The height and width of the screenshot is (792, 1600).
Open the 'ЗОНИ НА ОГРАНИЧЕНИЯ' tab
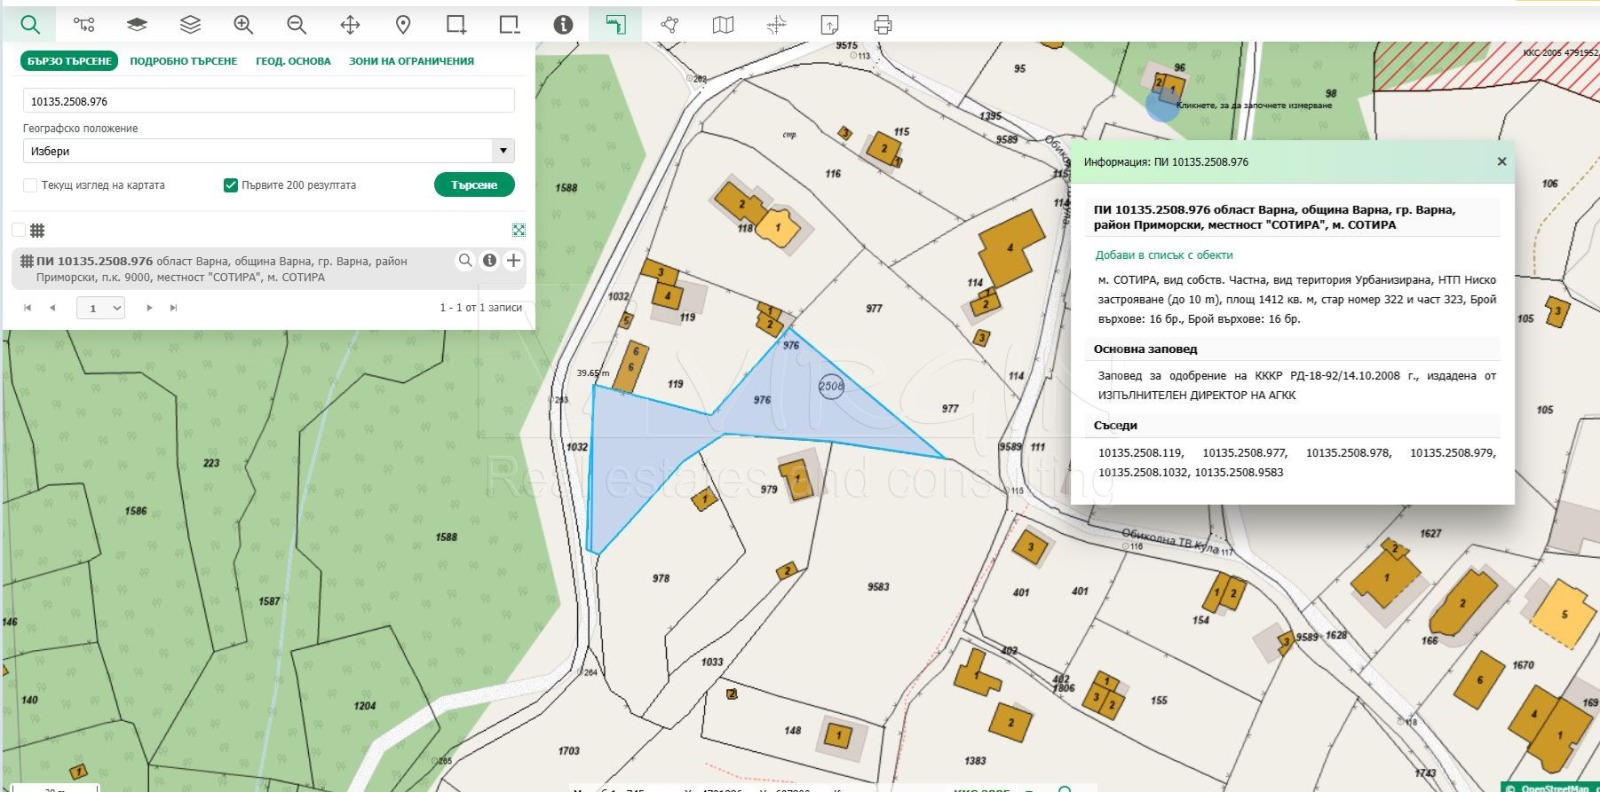[x=411, y=61]
